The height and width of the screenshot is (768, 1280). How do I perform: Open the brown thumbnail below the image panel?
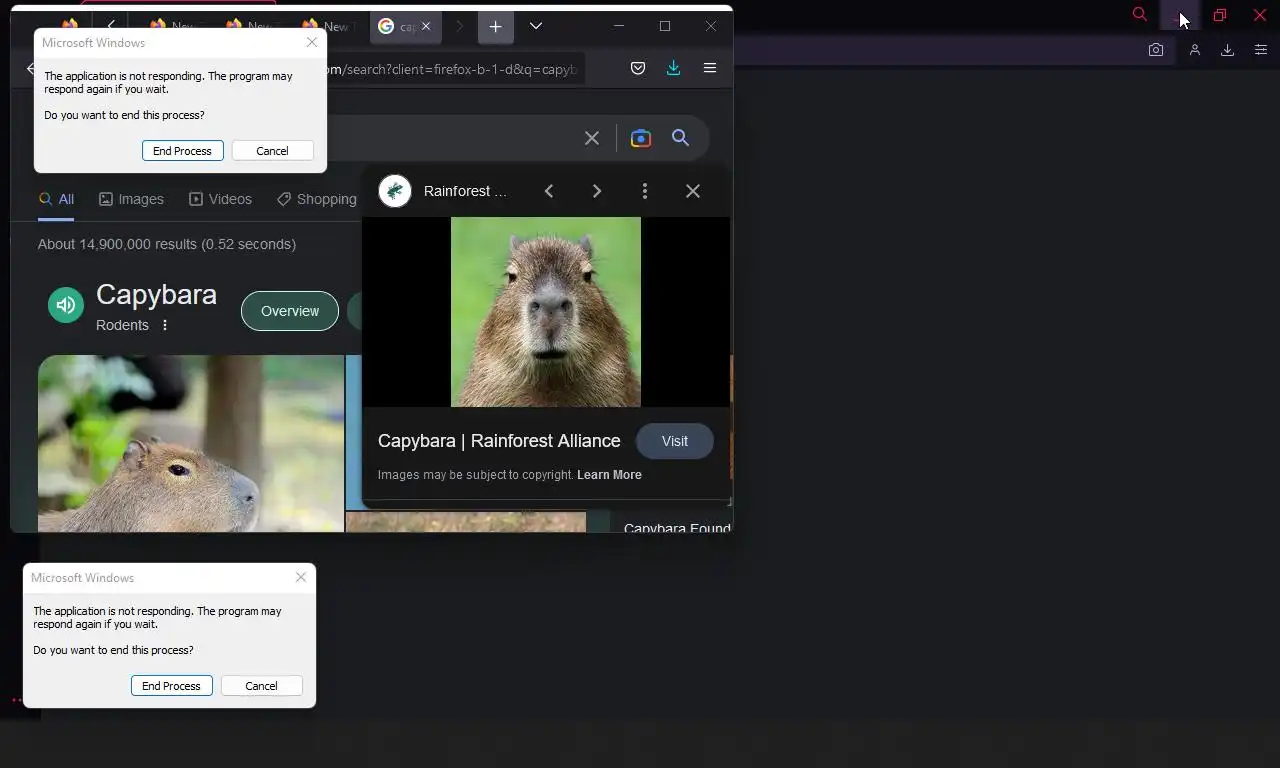[466, 522]
